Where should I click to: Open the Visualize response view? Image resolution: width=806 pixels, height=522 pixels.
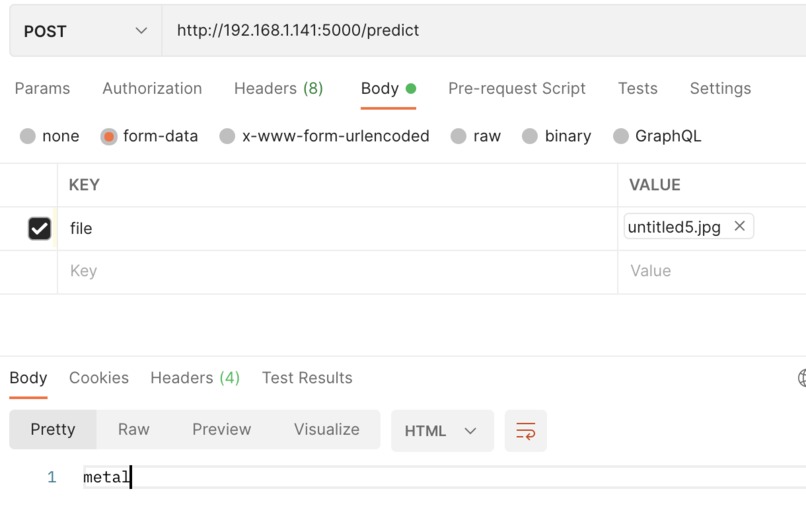click(326, 430)
